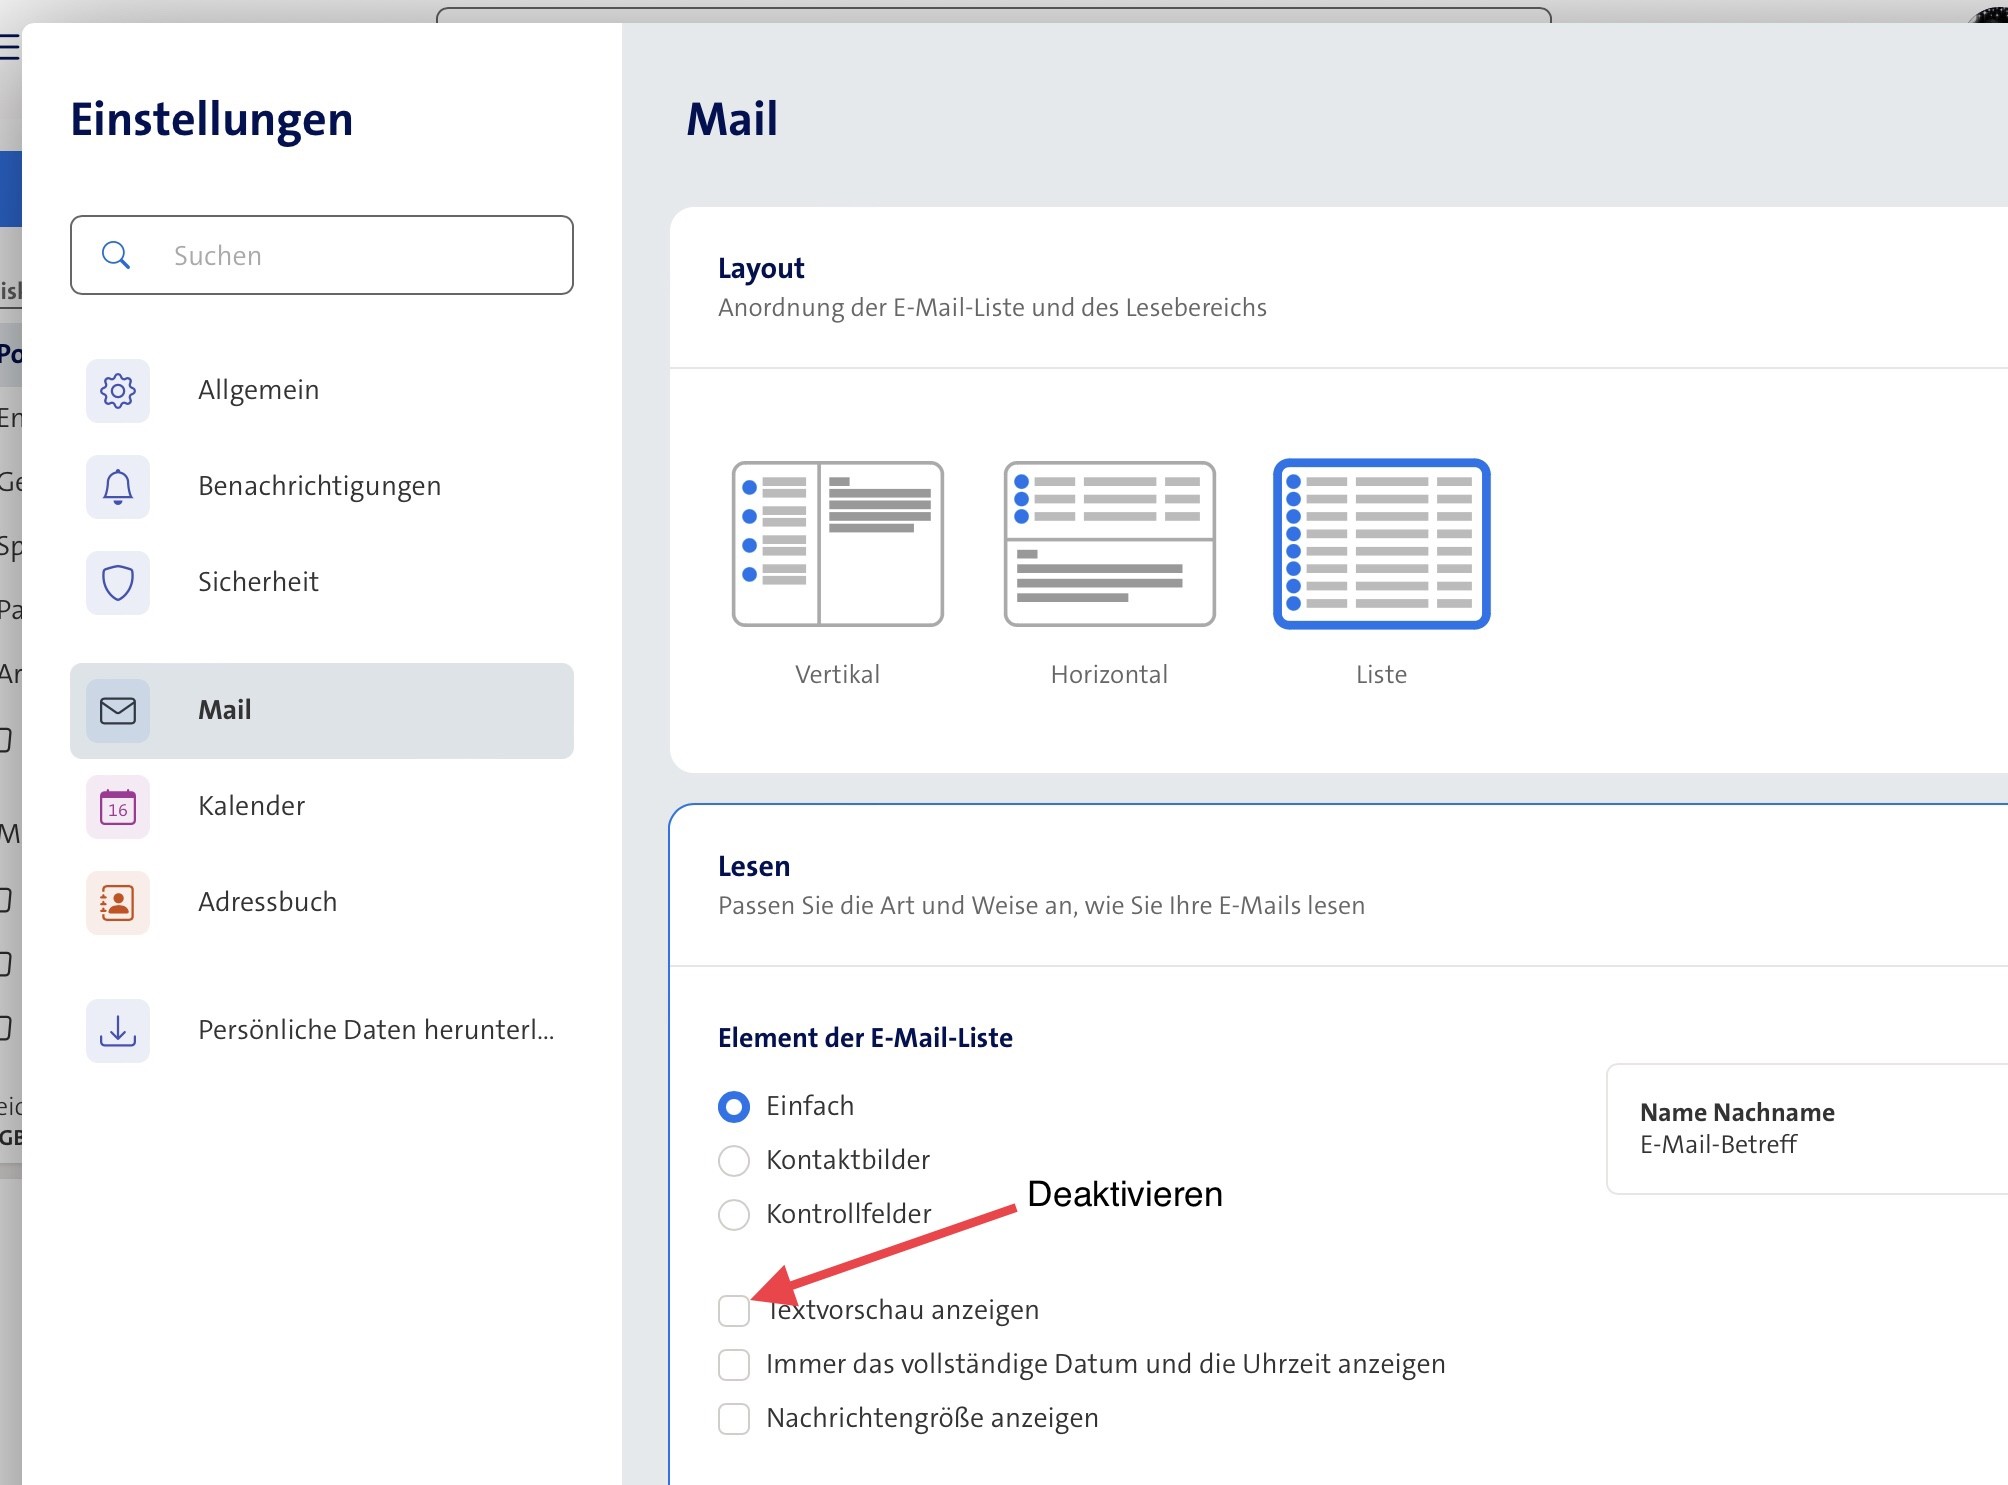Screen dimensions: 2008x1485
Task: Click the calendar icon for Kalender
Action: point(118,806)
